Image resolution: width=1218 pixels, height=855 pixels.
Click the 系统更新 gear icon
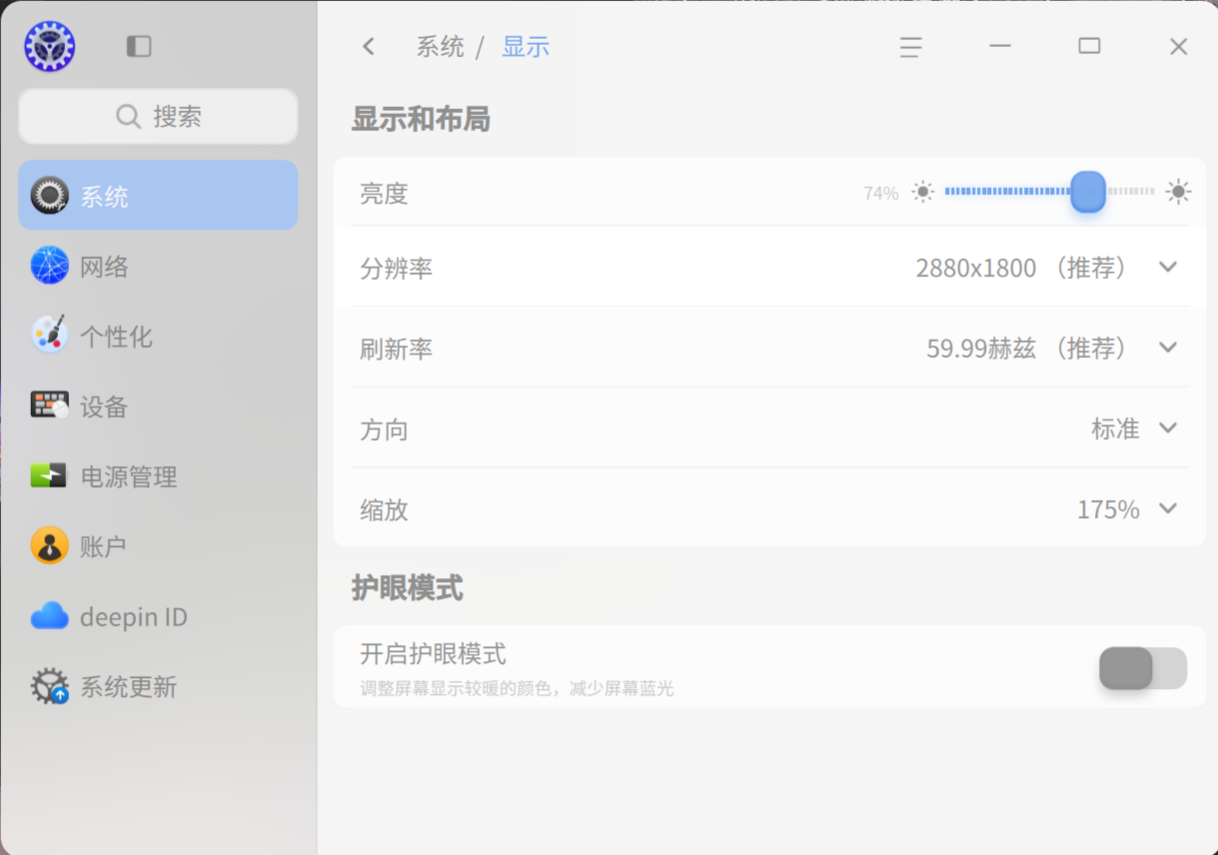[49, 686]
